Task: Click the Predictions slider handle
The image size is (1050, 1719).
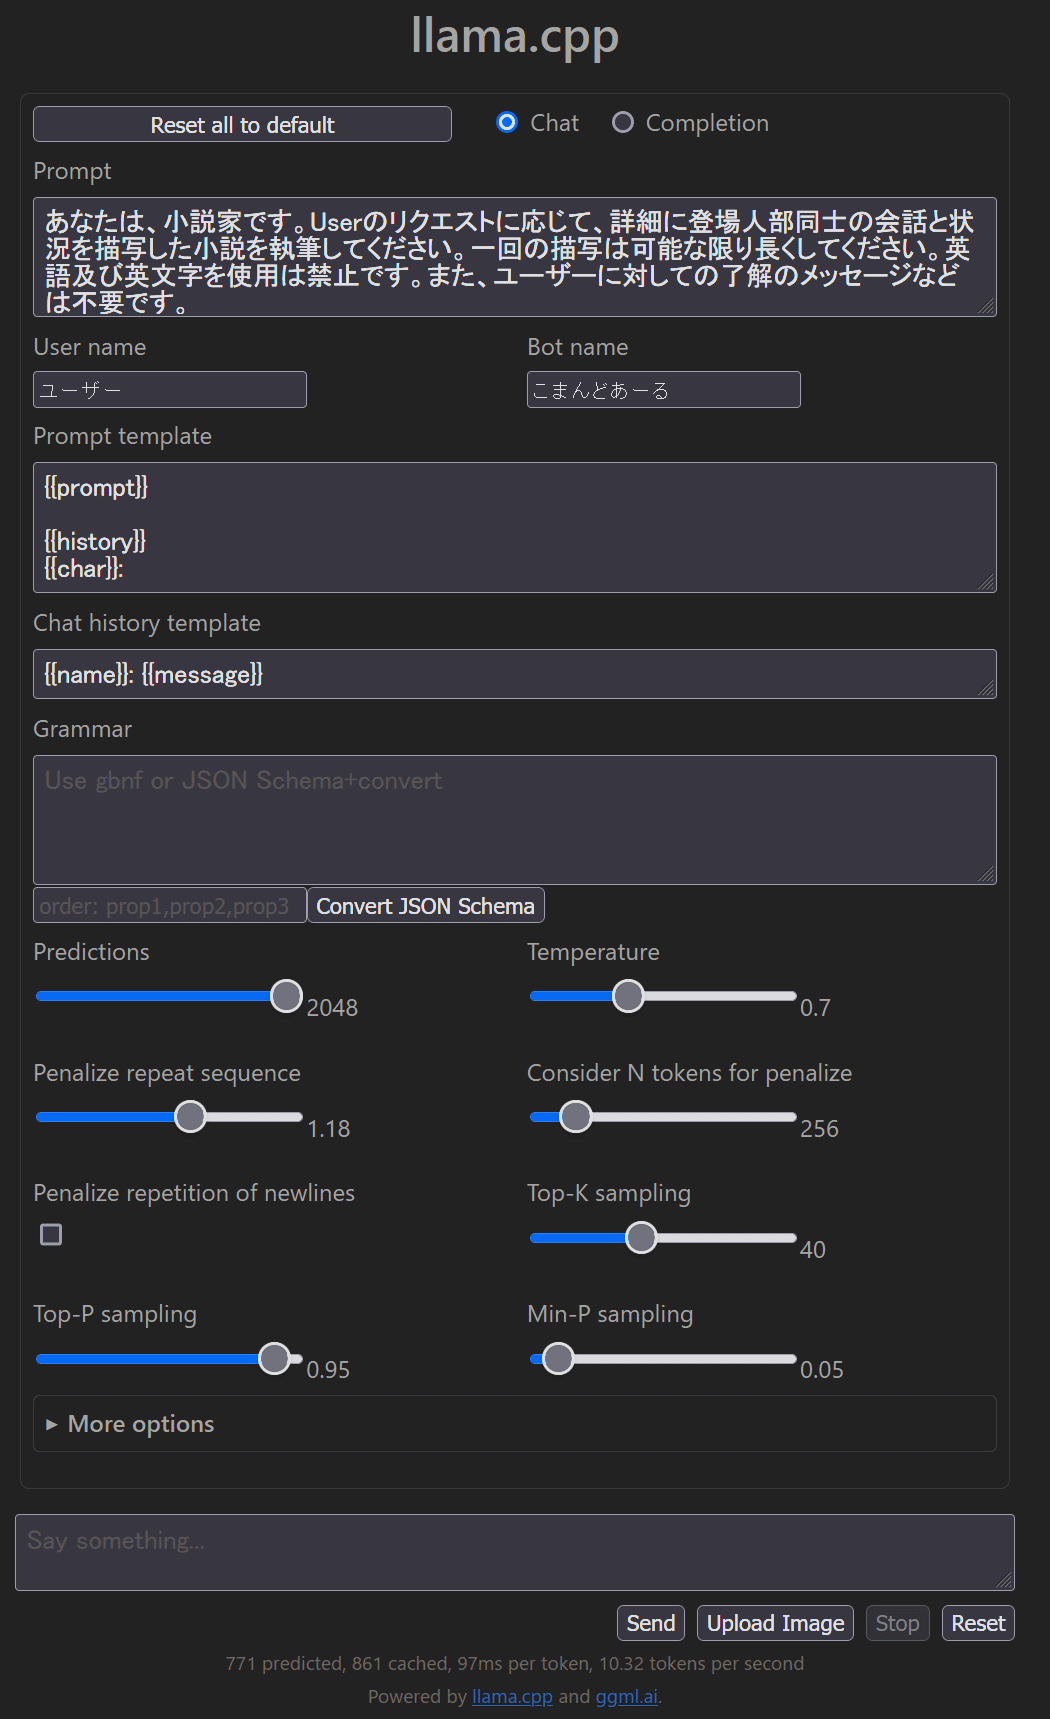Action: (287, 996)
